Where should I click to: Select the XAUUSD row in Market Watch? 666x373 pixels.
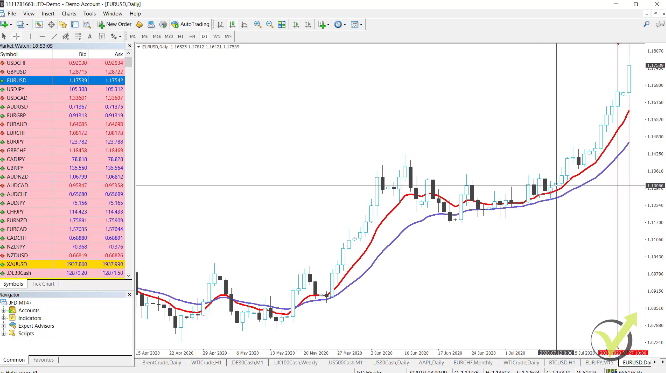pos(62,264)
